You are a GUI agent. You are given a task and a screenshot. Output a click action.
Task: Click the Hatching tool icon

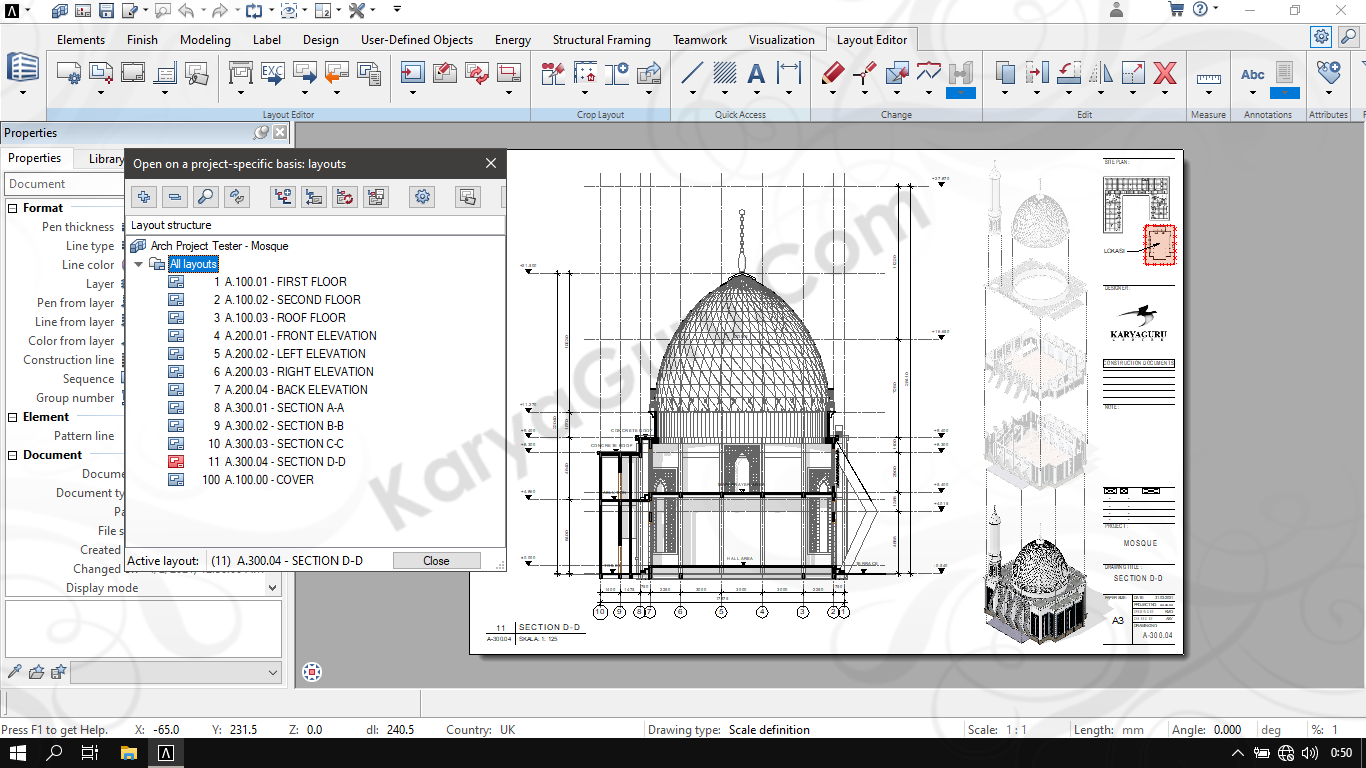click(725, 73)
